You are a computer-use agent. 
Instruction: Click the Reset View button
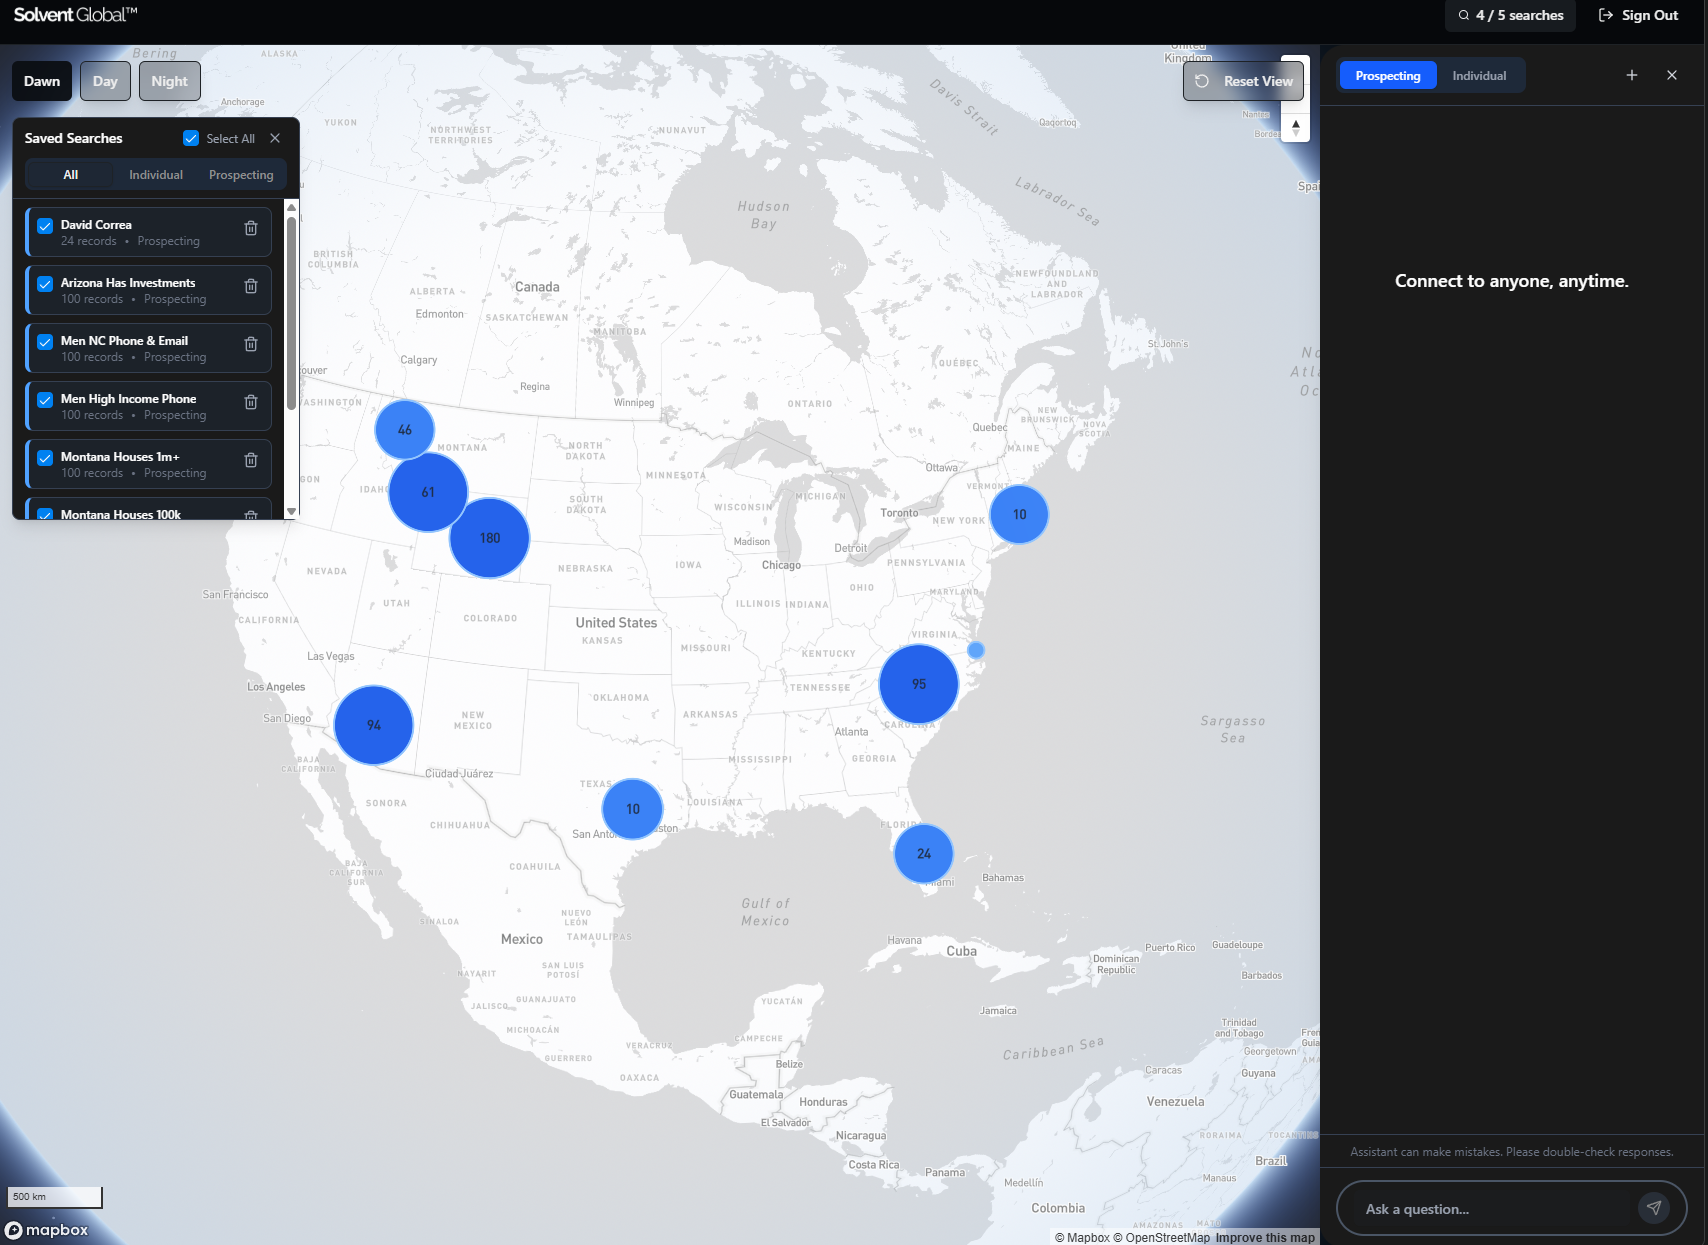tap(1244, 81)
